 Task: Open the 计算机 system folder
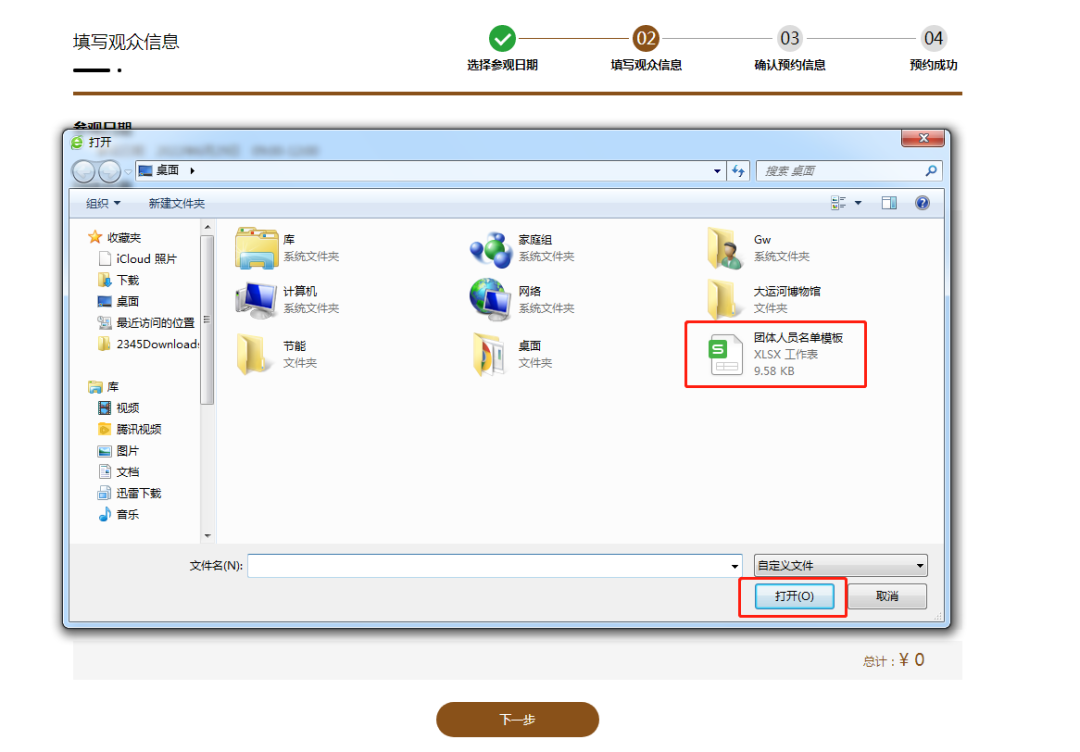287,300
